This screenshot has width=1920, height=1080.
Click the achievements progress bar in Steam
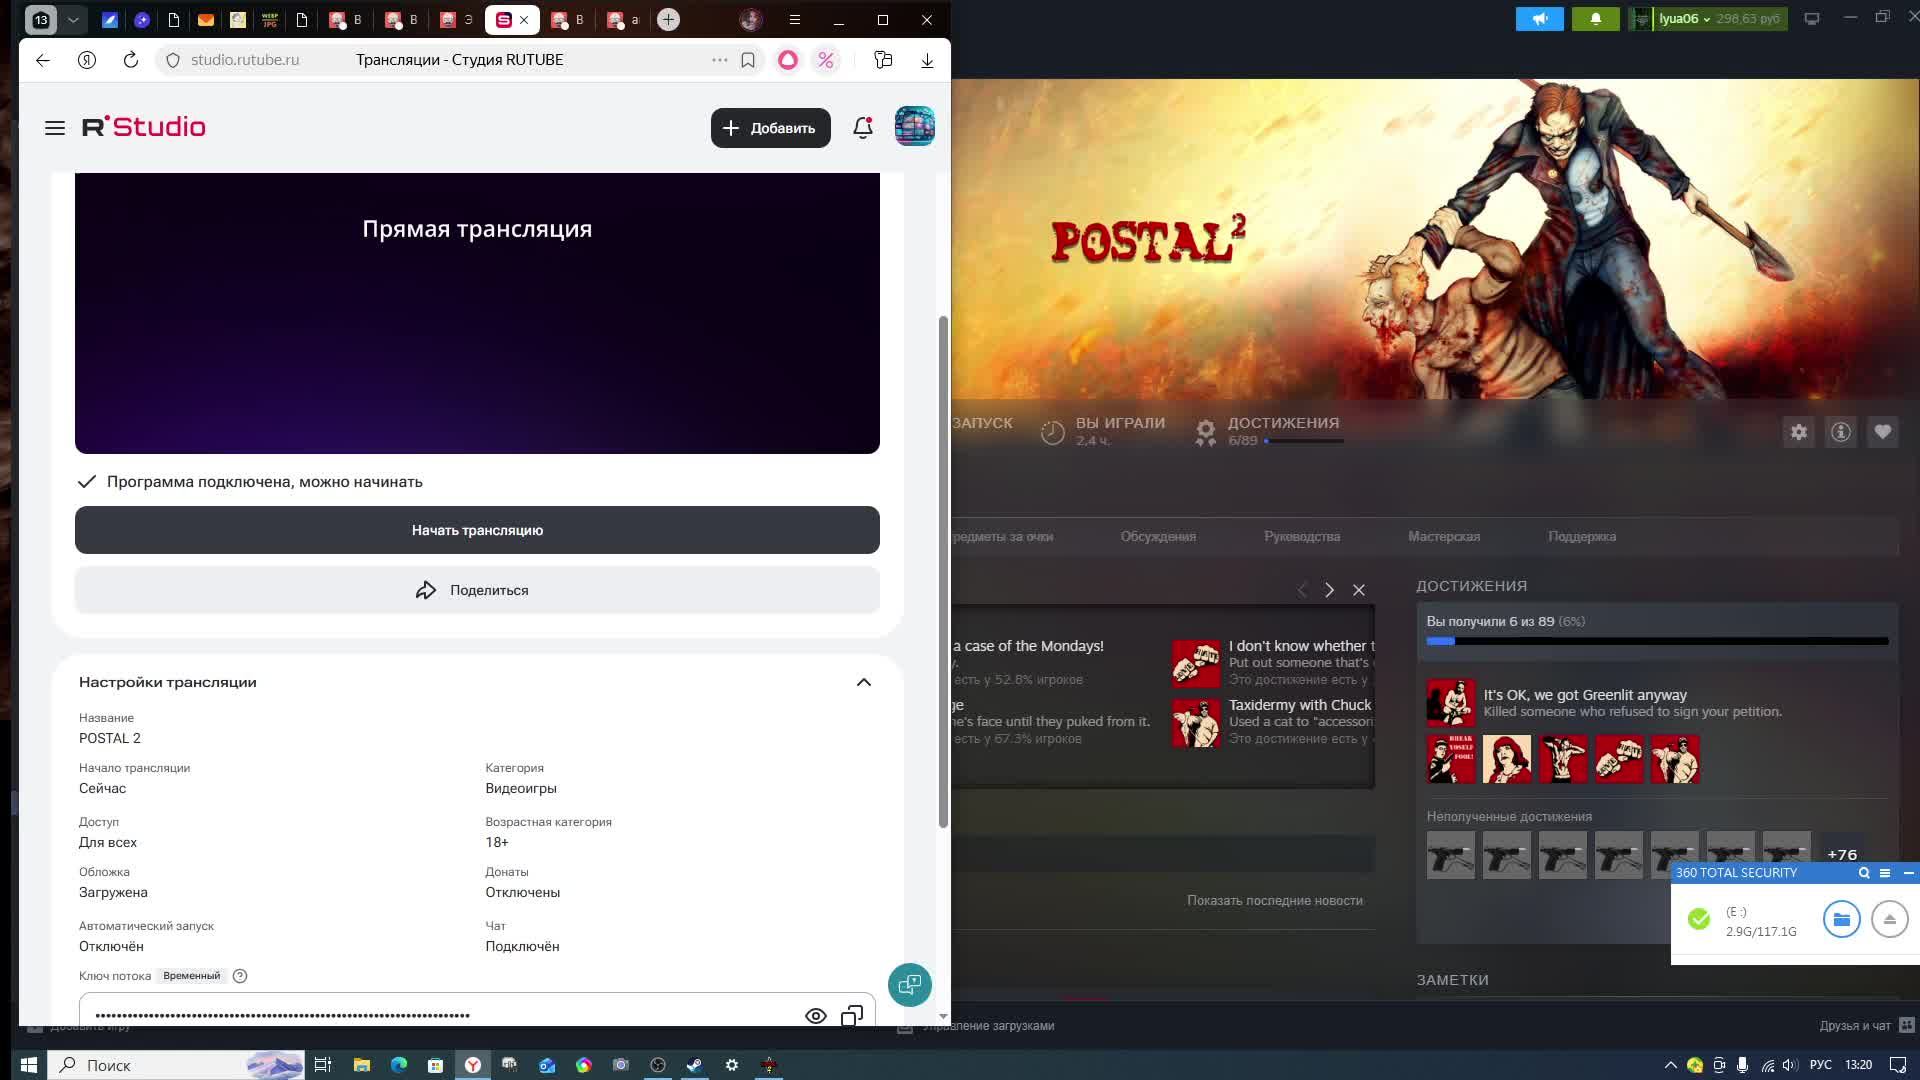click(x=1656, y=641)
